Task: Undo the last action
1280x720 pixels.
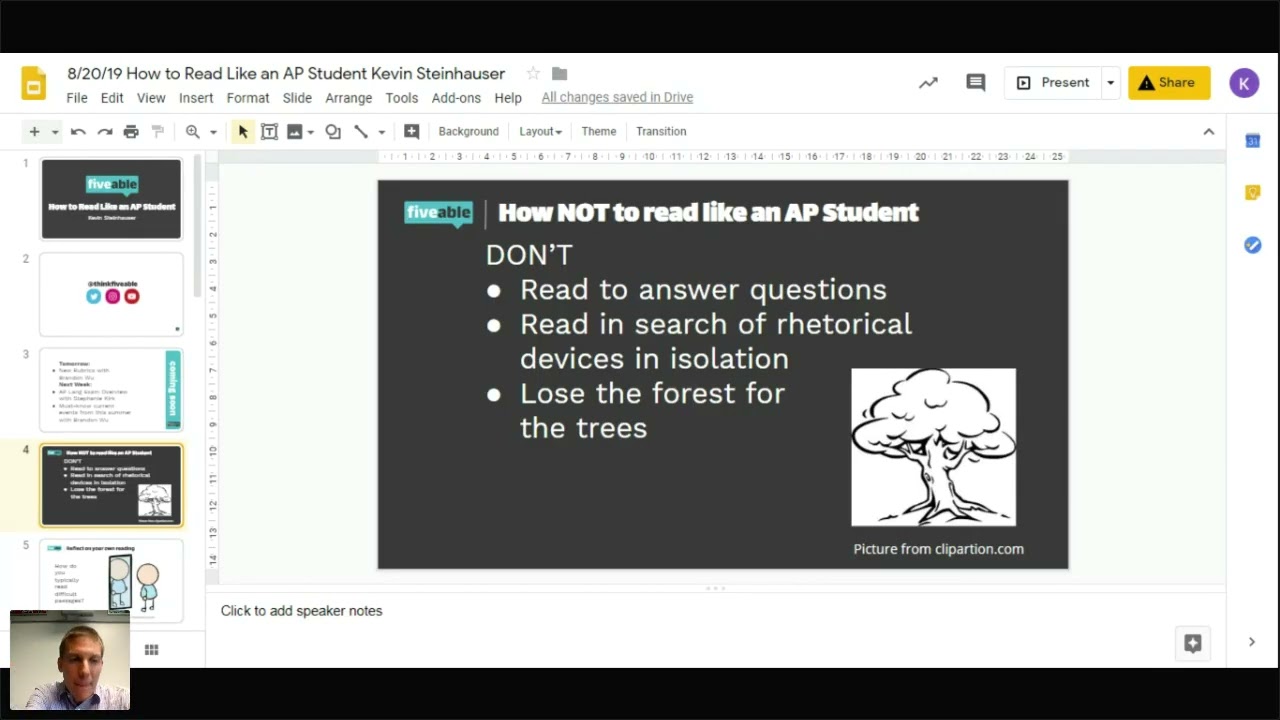Action: pos(78,131)
